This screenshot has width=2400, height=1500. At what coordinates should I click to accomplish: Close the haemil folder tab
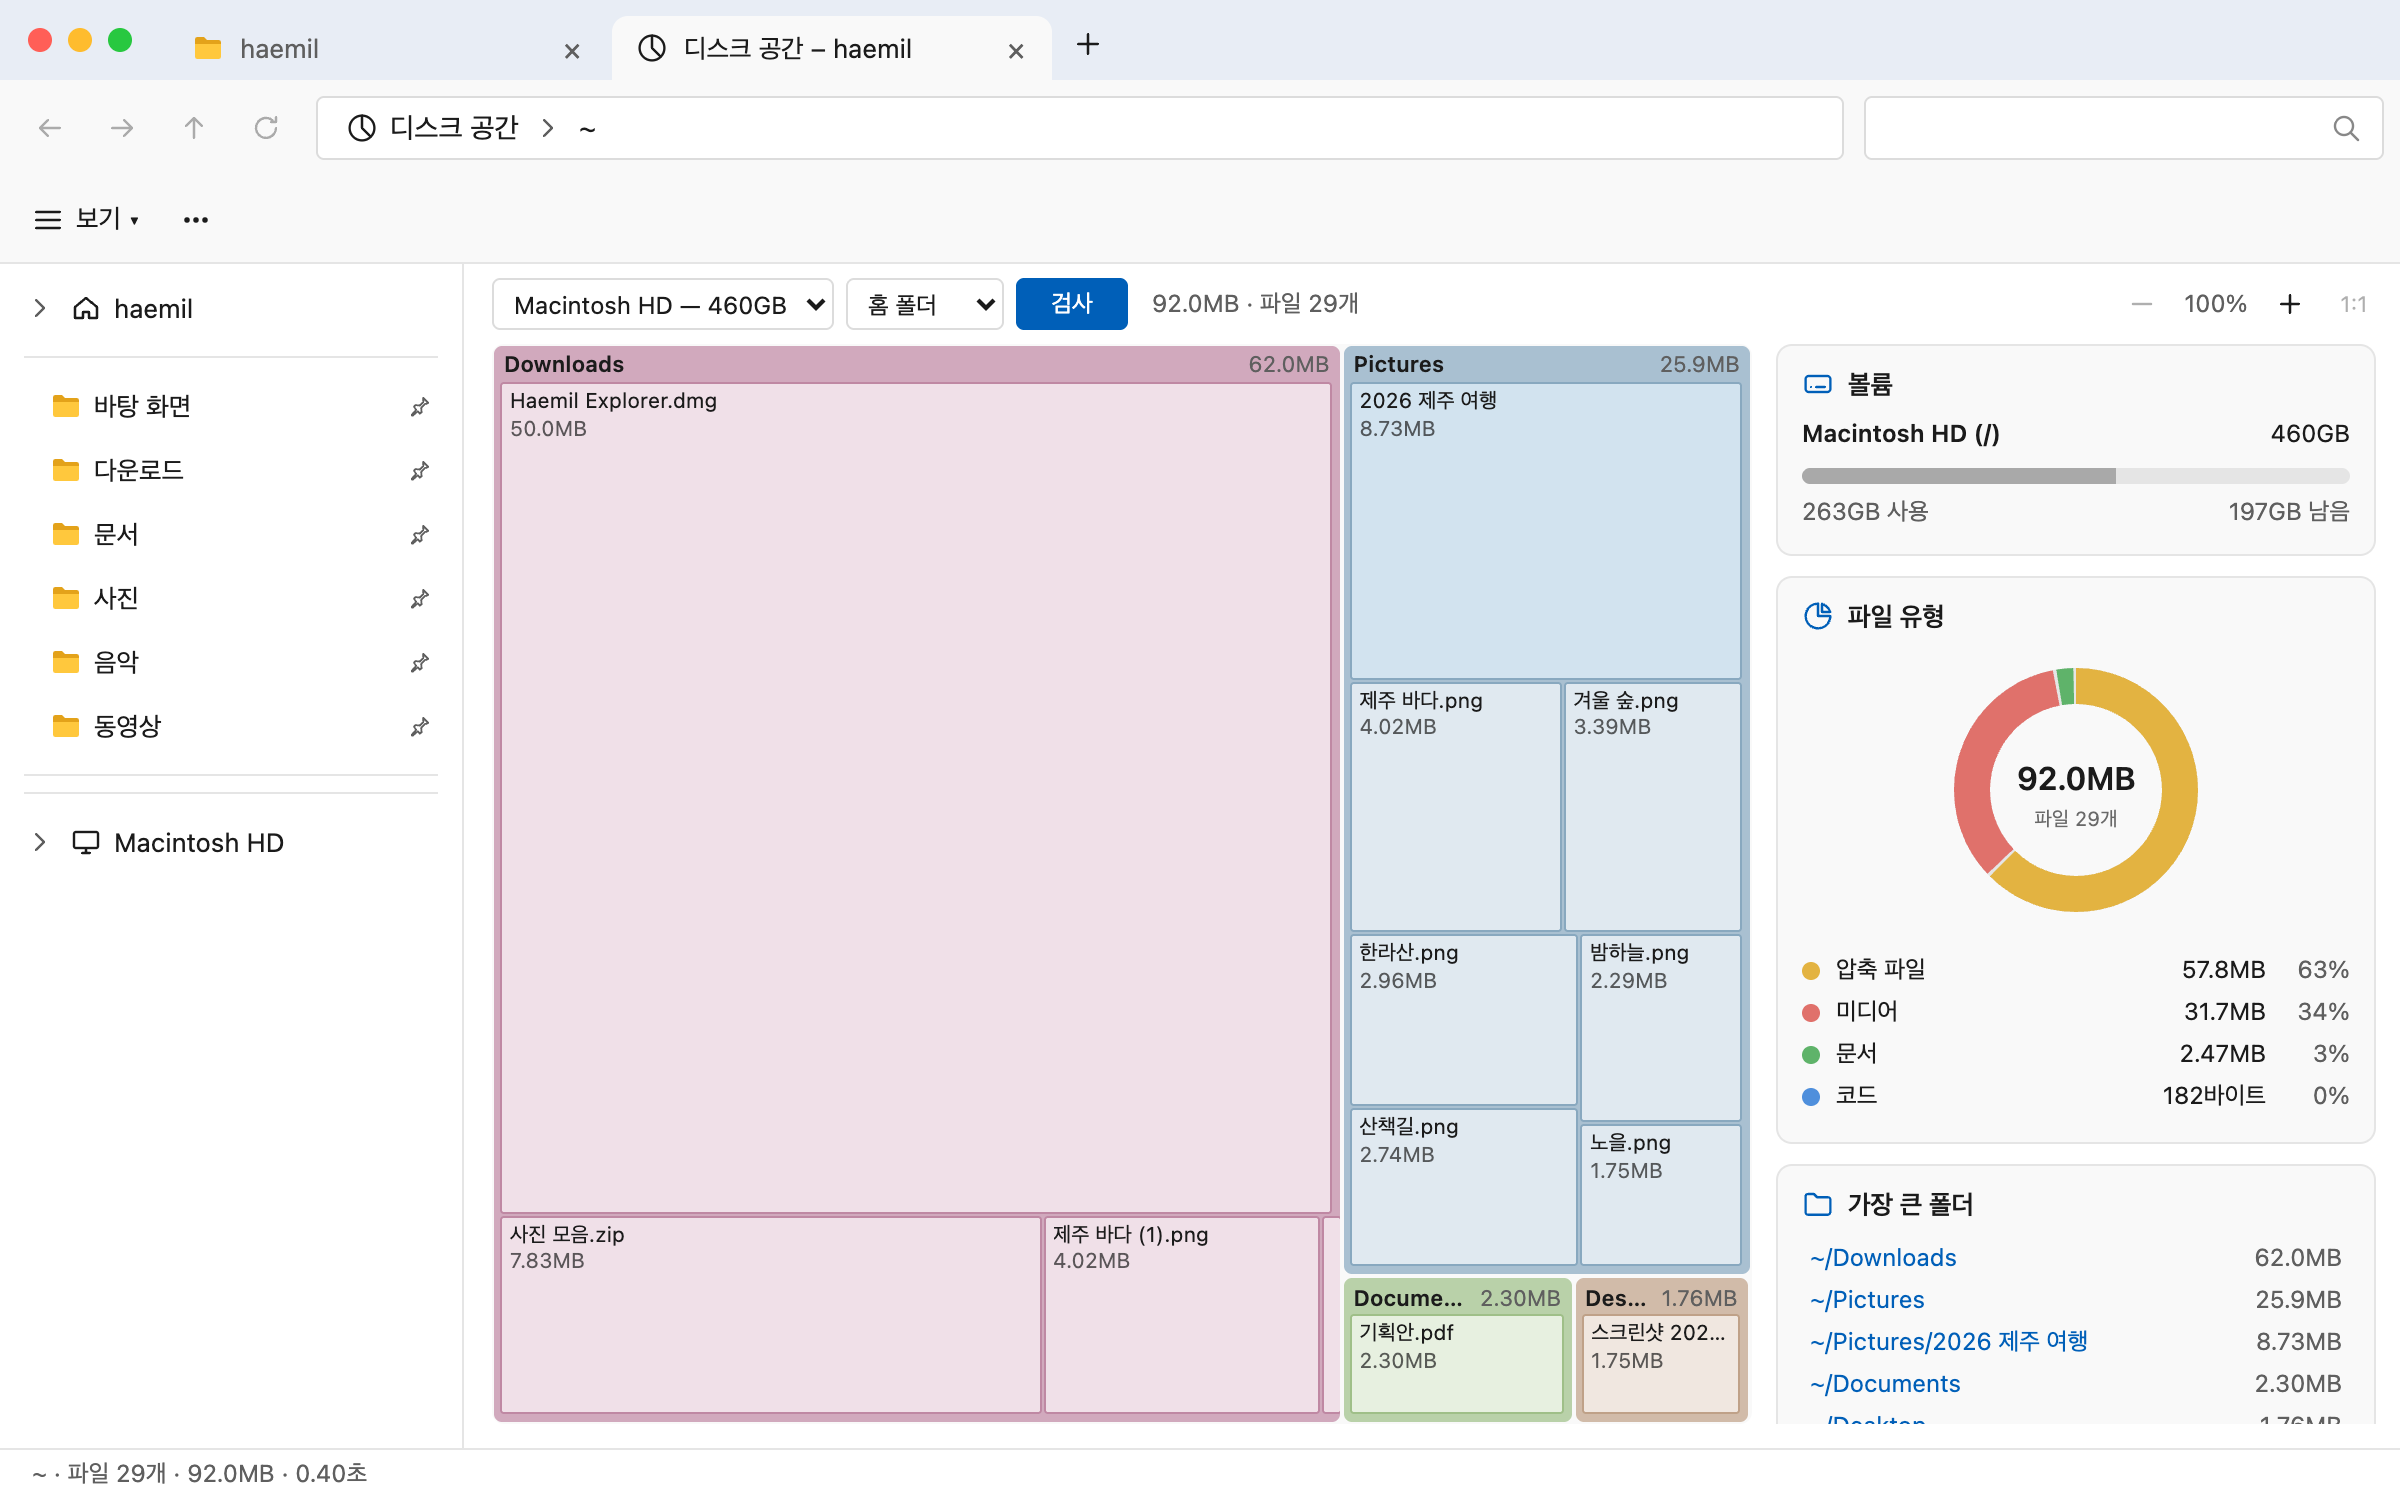tap(572, 50)
